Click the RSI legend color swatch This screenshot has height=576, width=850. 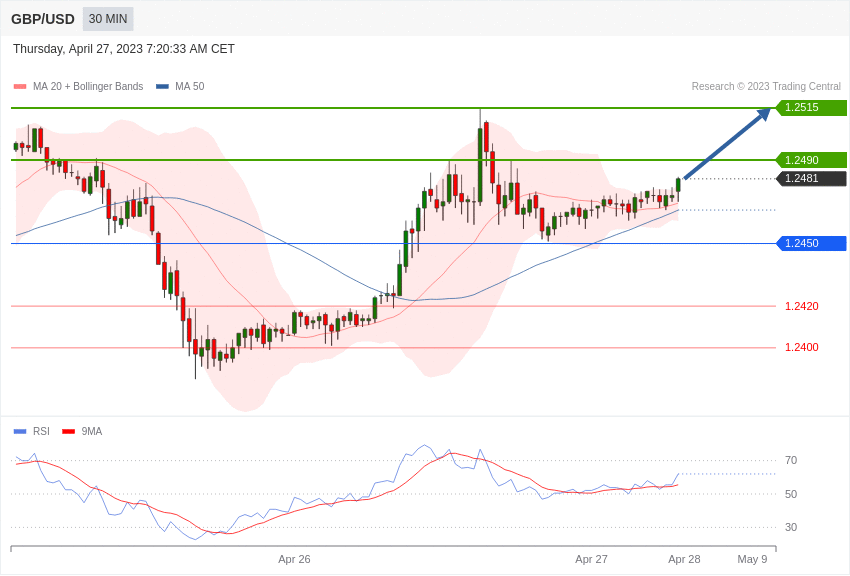pyautogui.click(x=20, y=431)
